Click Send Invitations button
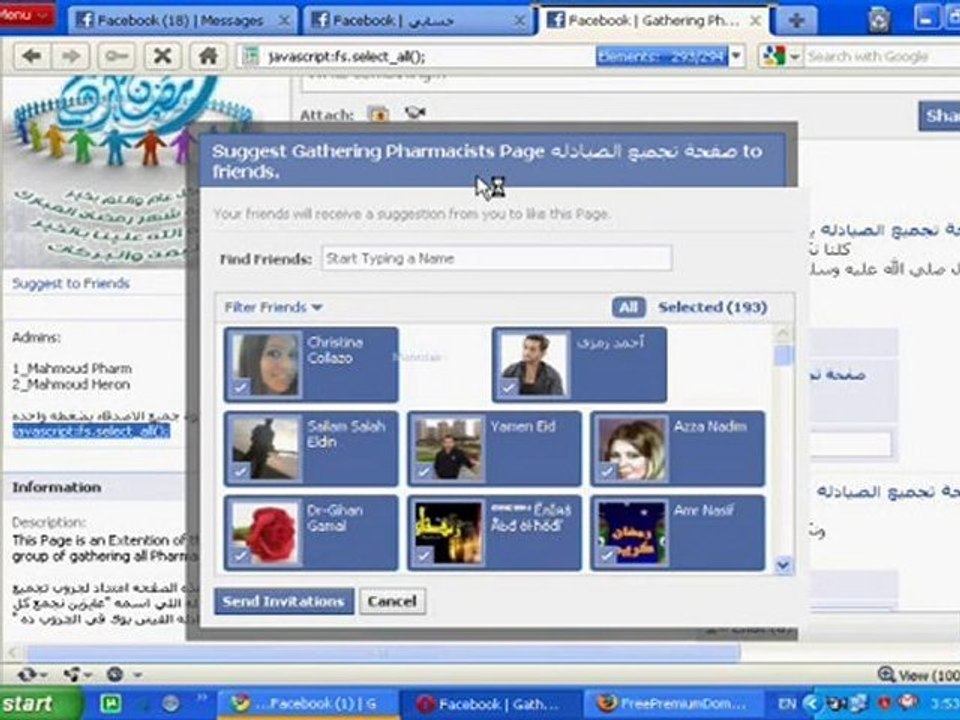Screen dimensions: 960x720 point(283,601)
